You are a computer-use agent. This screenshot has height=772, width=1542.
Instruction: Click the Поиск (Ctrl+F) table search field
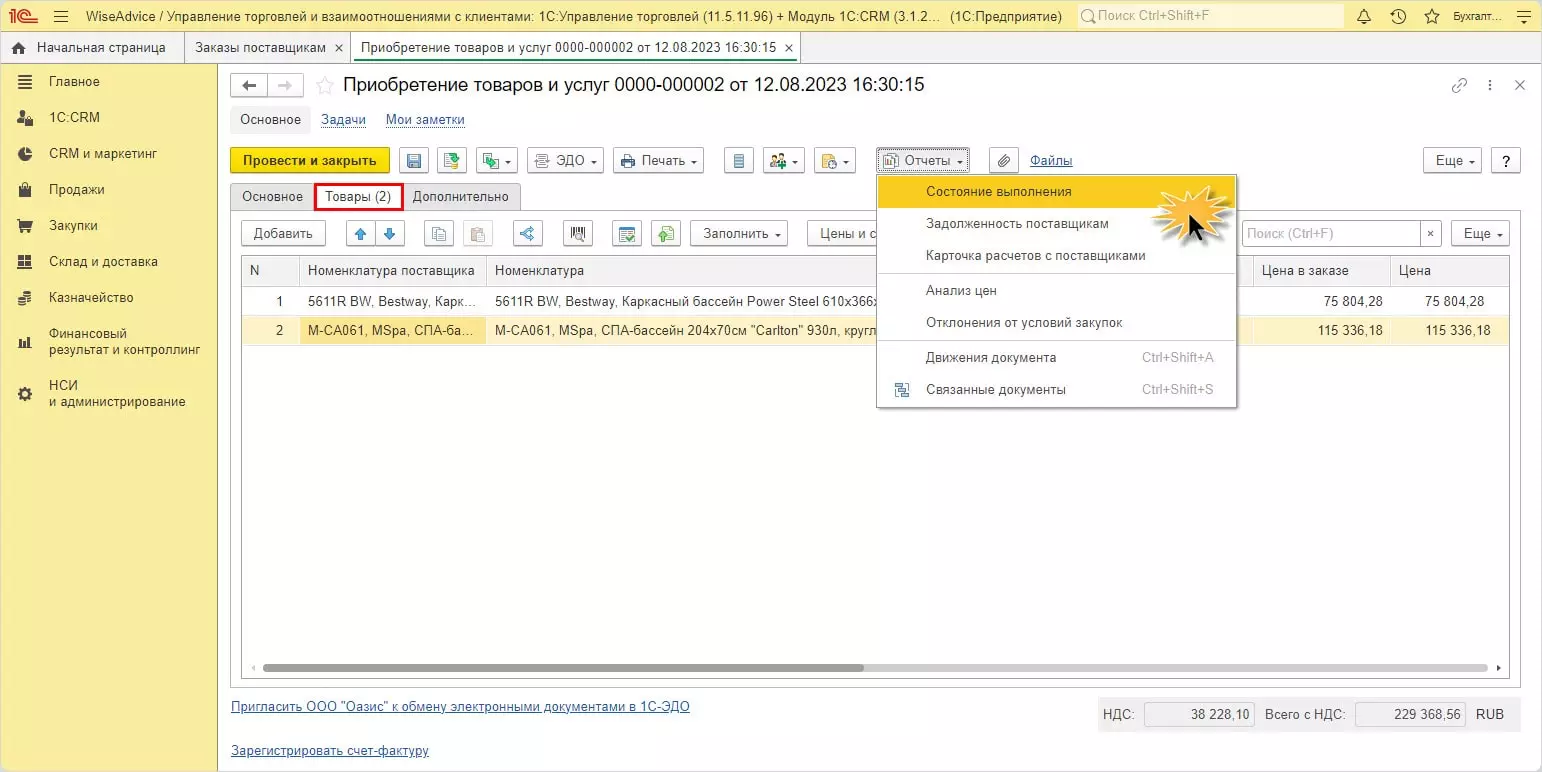click(1330, 234)
